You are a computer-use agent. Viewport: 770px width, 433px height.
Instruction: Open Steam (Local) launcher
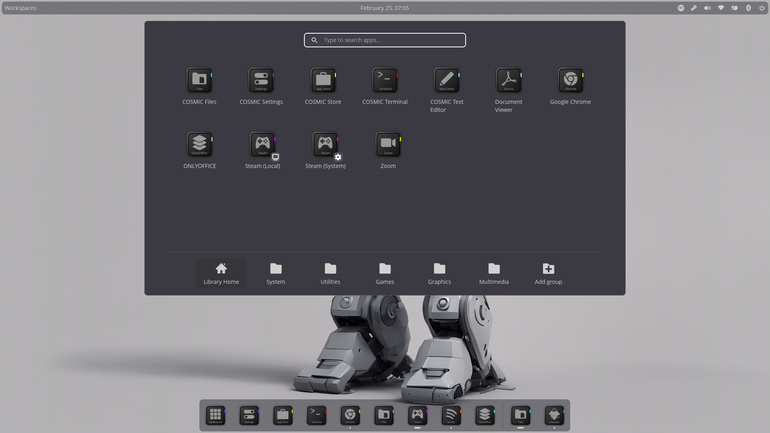263,150
